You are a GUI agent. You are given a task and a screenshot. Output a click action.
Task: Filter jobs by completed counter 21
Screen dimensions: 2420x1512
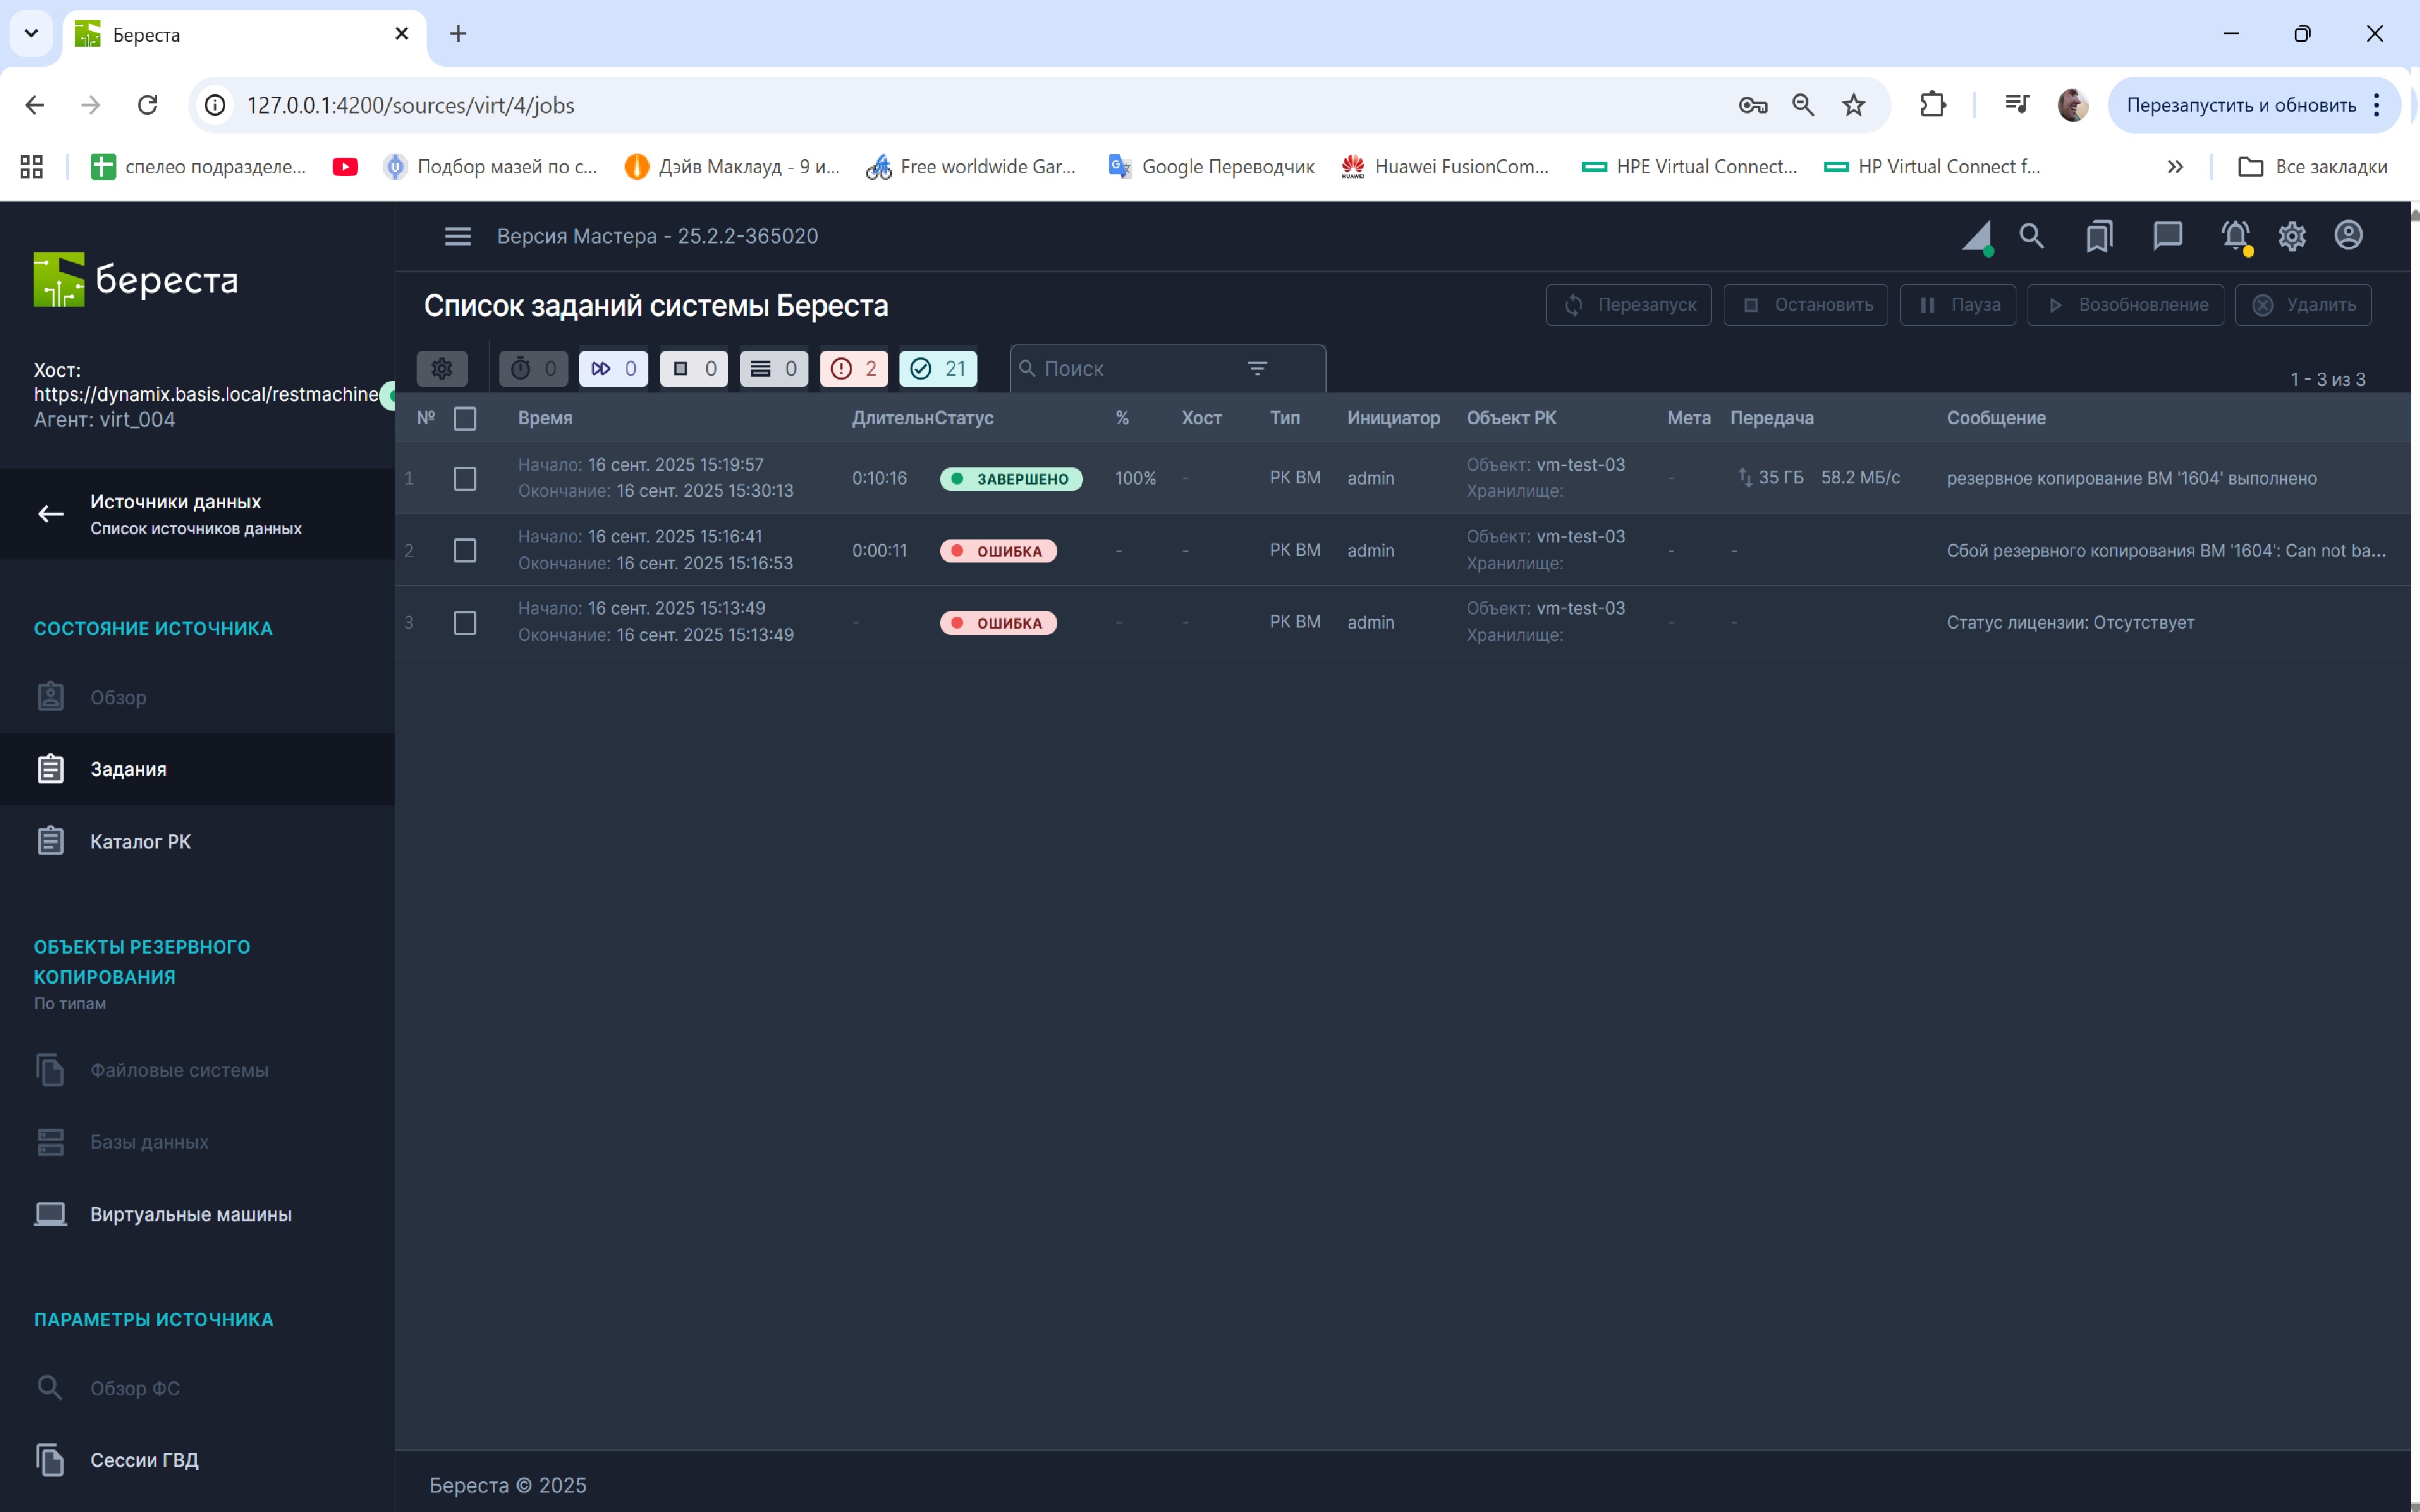[x=937, y=369]
